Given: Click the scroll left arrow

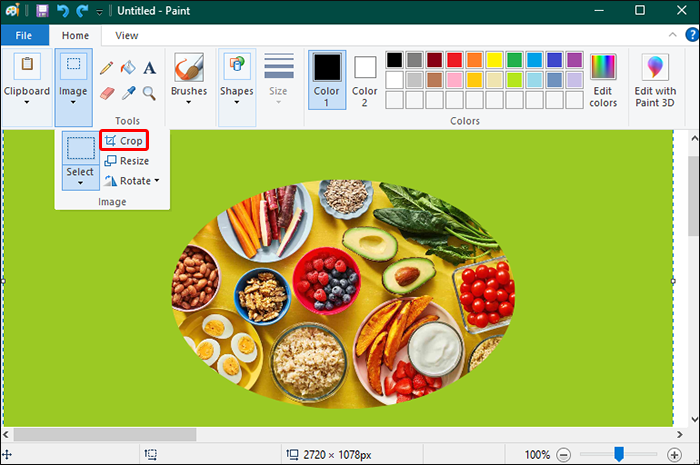Looking at the screenshot, I should click(x=6, y=434).
